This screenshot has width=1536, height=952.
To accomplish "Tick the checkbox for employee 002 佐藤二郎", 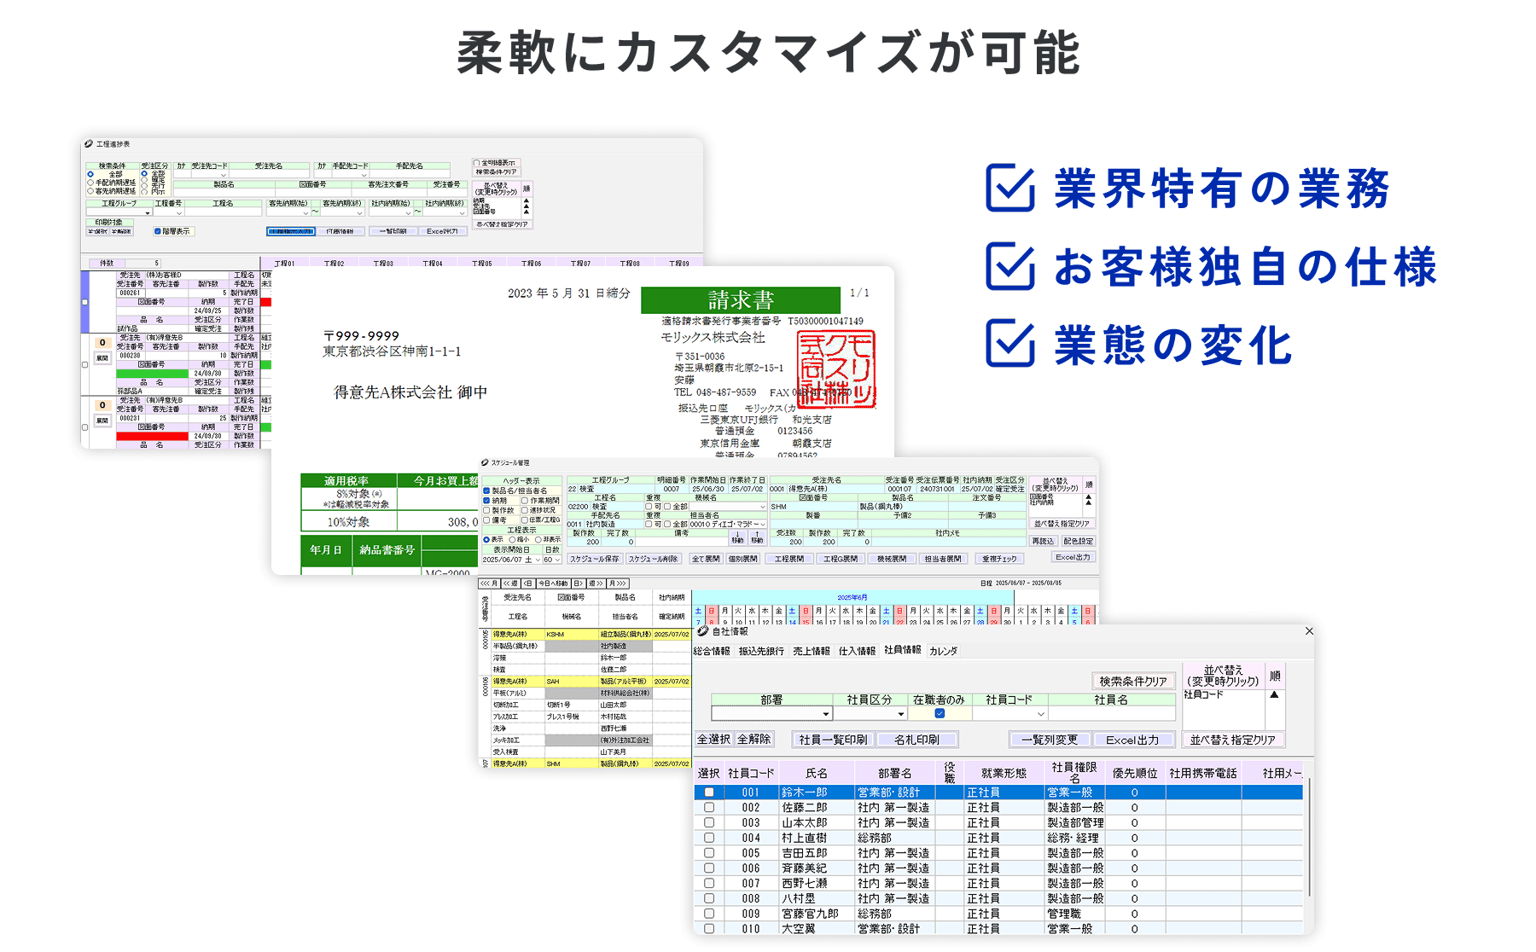I will click(709, 808).
